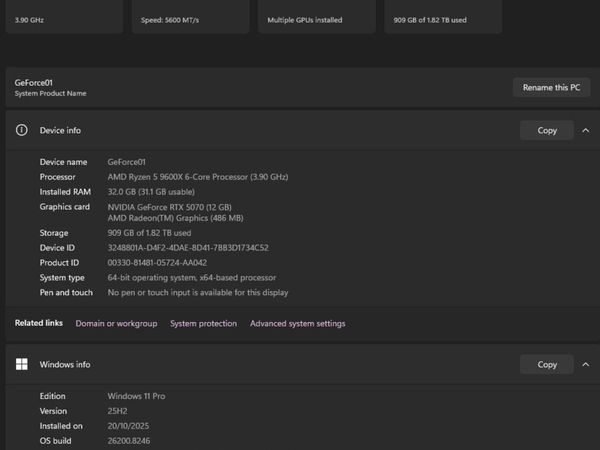Click the Pen and touch label
This screenshot has height=450, width=600.
tap(66, 292)
